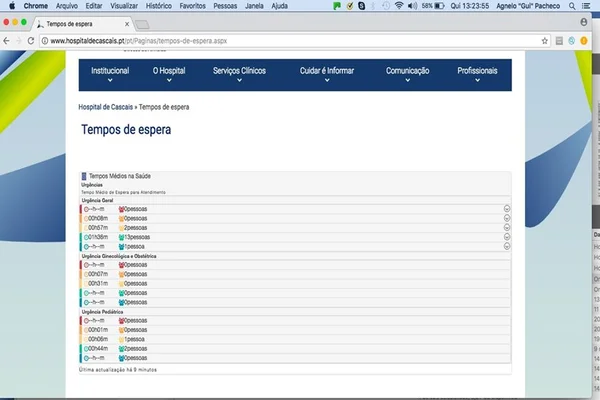Click Chrome's forward arrow
The width and height of the screenshot is (600, 400).
point(18,41)
